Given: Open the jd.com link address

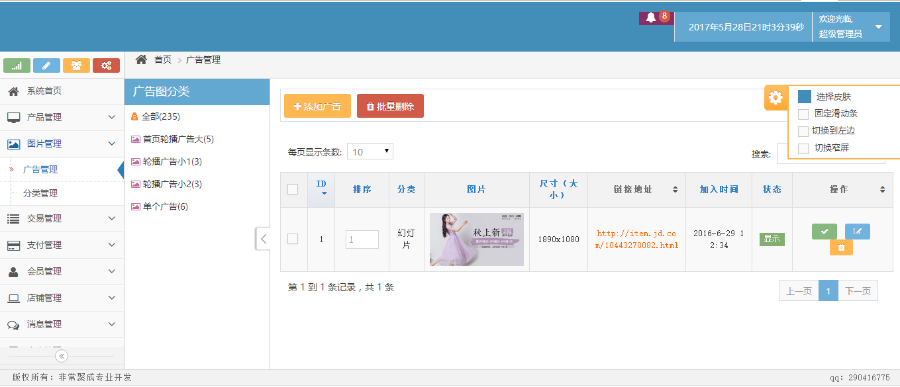Looking at the screenshot, I should click(637, 239).
